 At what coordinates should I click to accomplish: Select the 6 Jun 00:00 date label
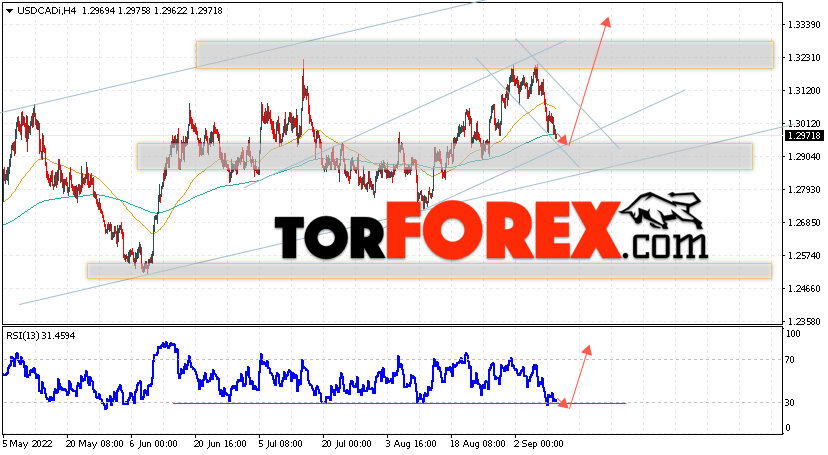156,444
